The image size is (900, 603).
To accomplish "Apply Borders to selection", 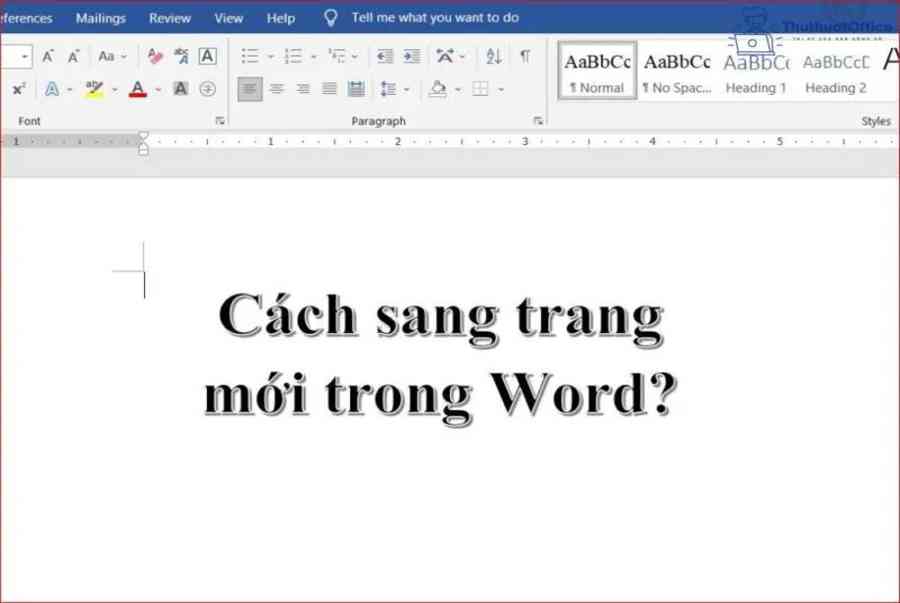I will [480, 89].
